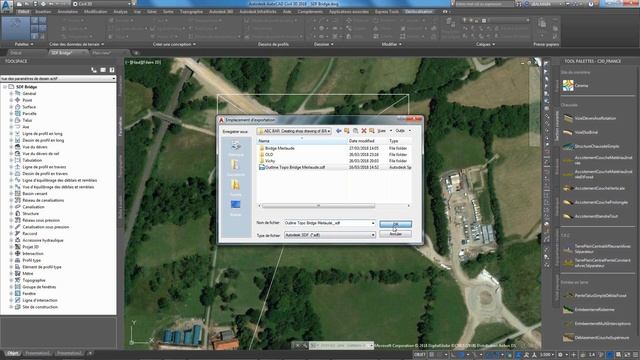Click the OBJET model space status bar toggle
The width and height of the screenshot is (640, 360).
point(419,355)
